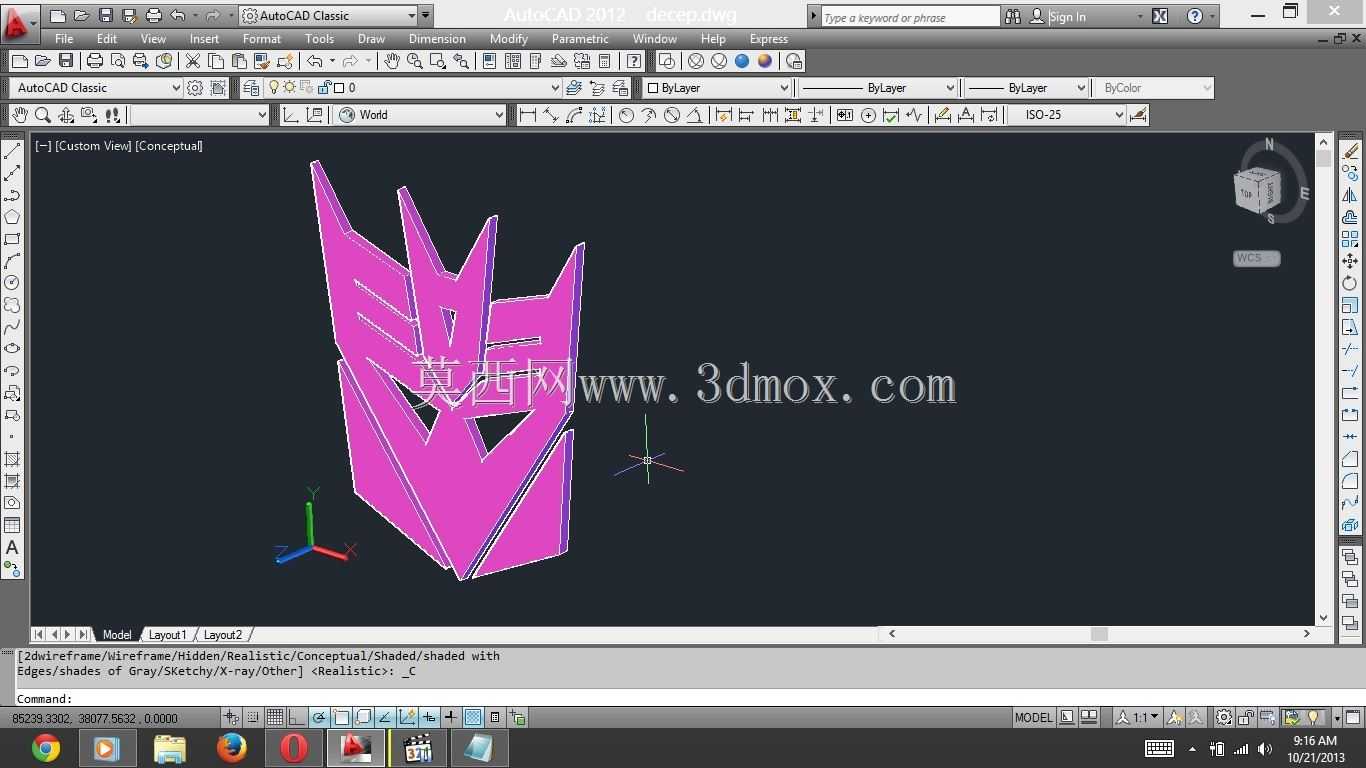Click the WCS label under ViewCube

coord(1256,258)
